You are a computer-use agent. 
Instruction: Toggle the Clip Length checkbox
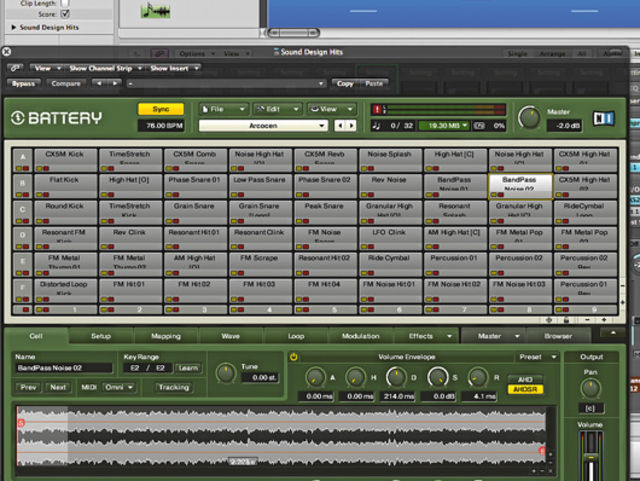[x=64, y=3]
